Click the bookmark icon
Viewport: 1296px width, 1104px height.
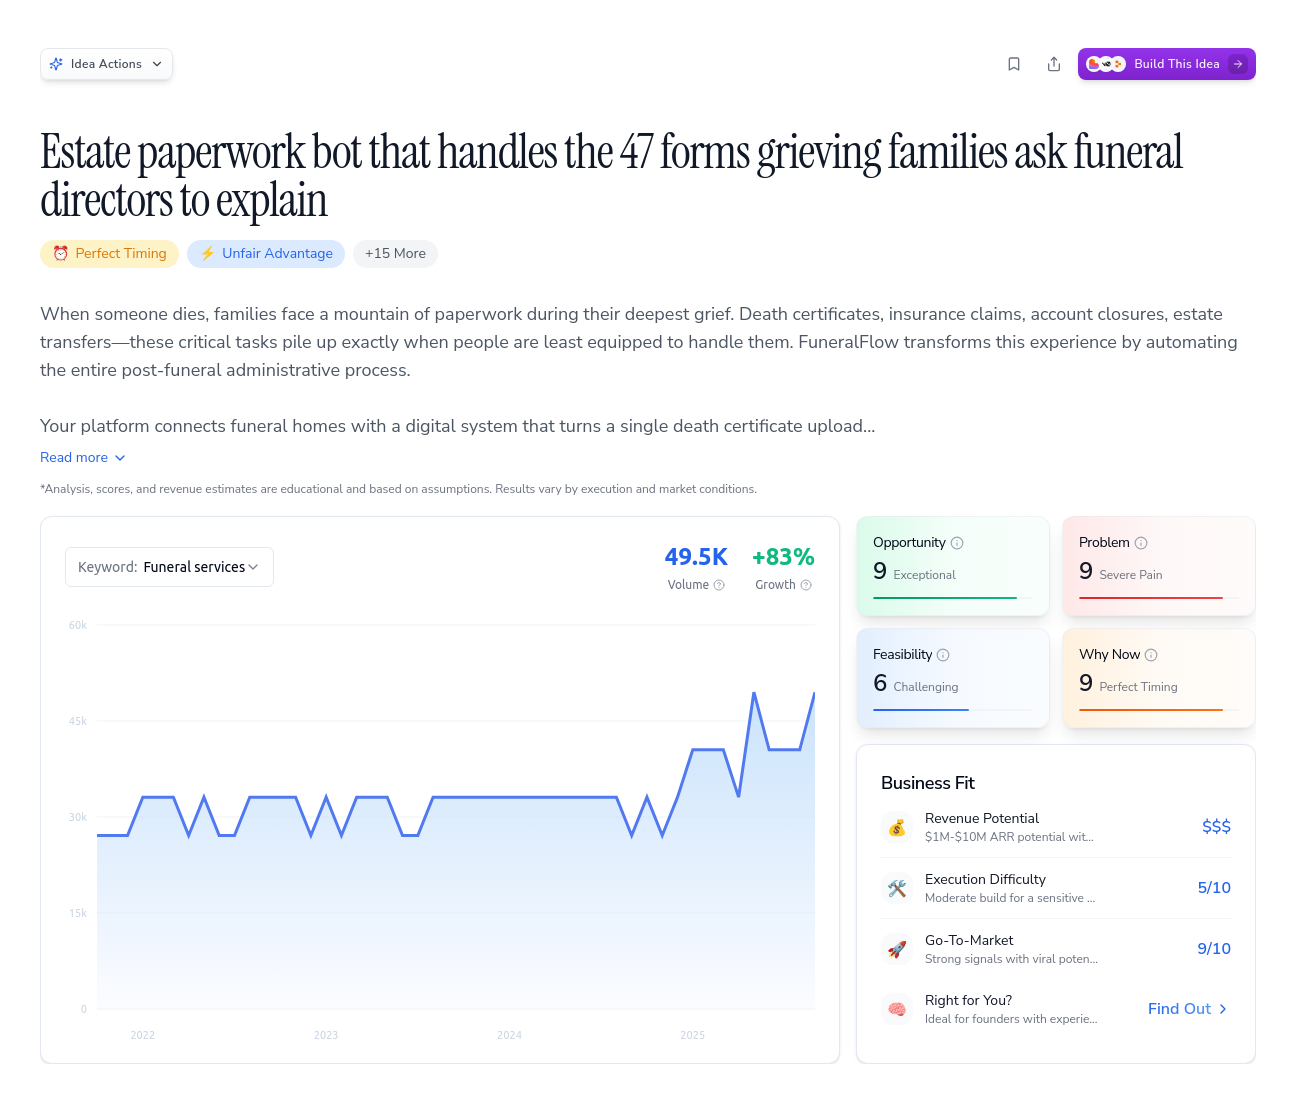pos(1014,63)
